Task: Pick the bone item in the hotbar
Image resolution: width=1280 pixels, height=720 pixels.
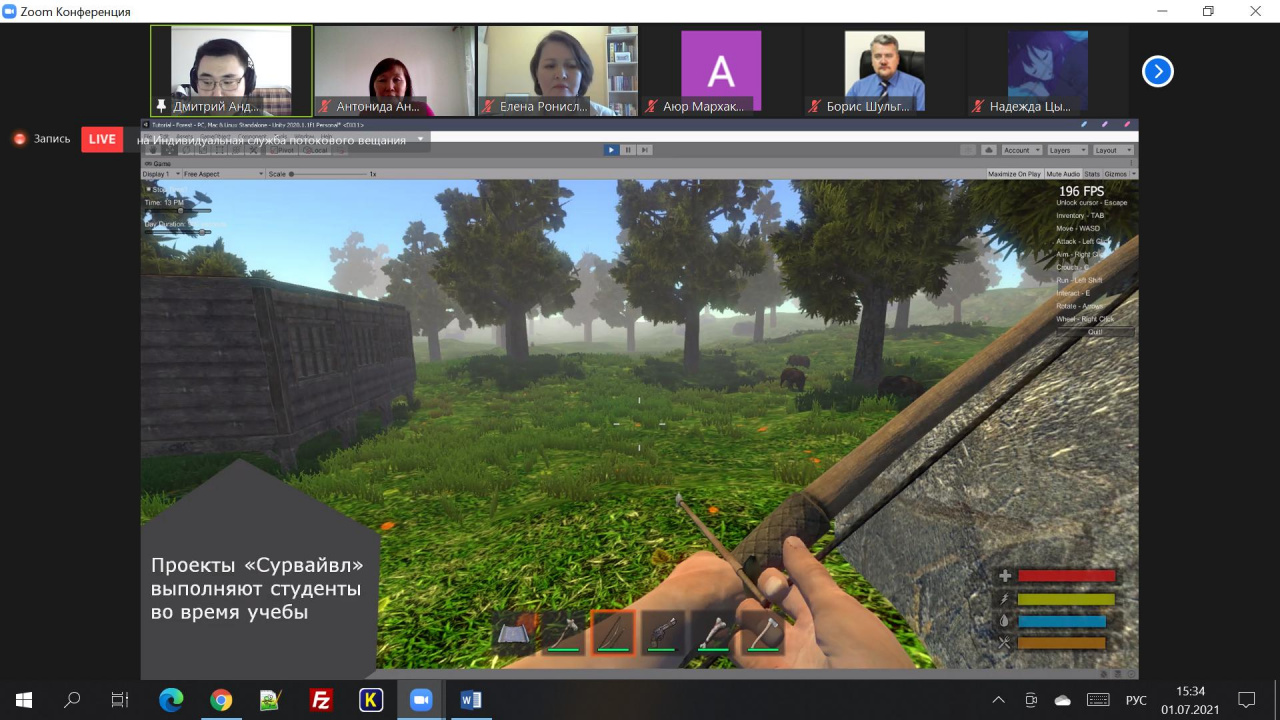Action: coord(712,632)
